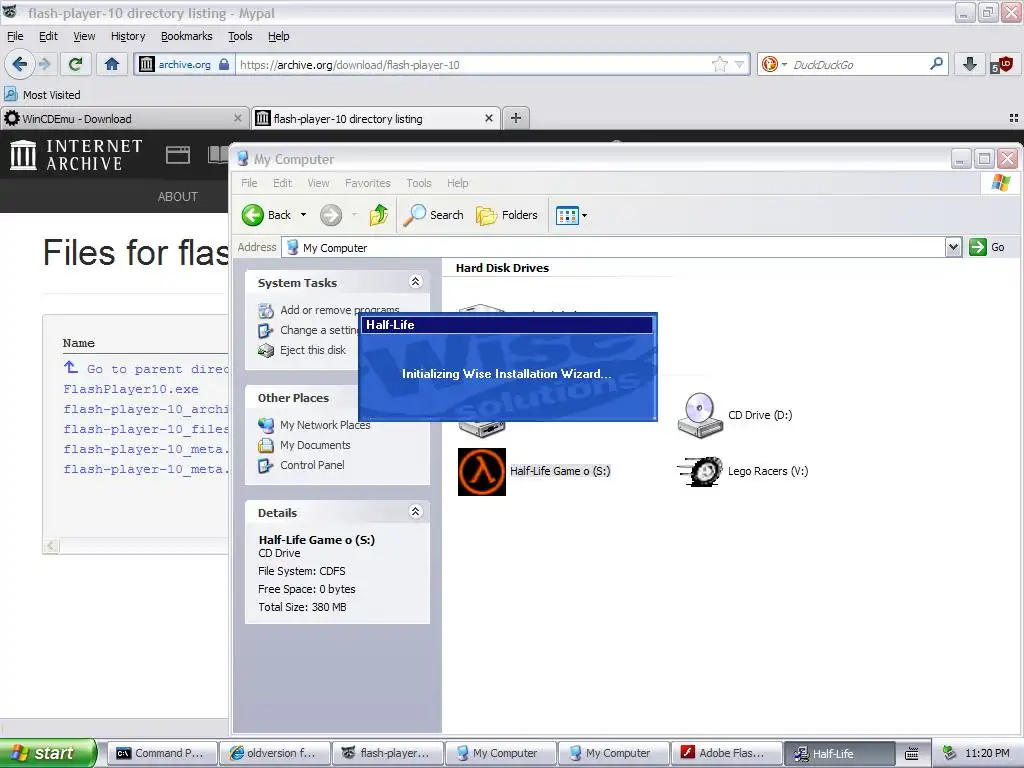This screenshot has width=1024, height=768.
Task: Switch to Command Prompt taskbar item
Action: tap(162, 753)
